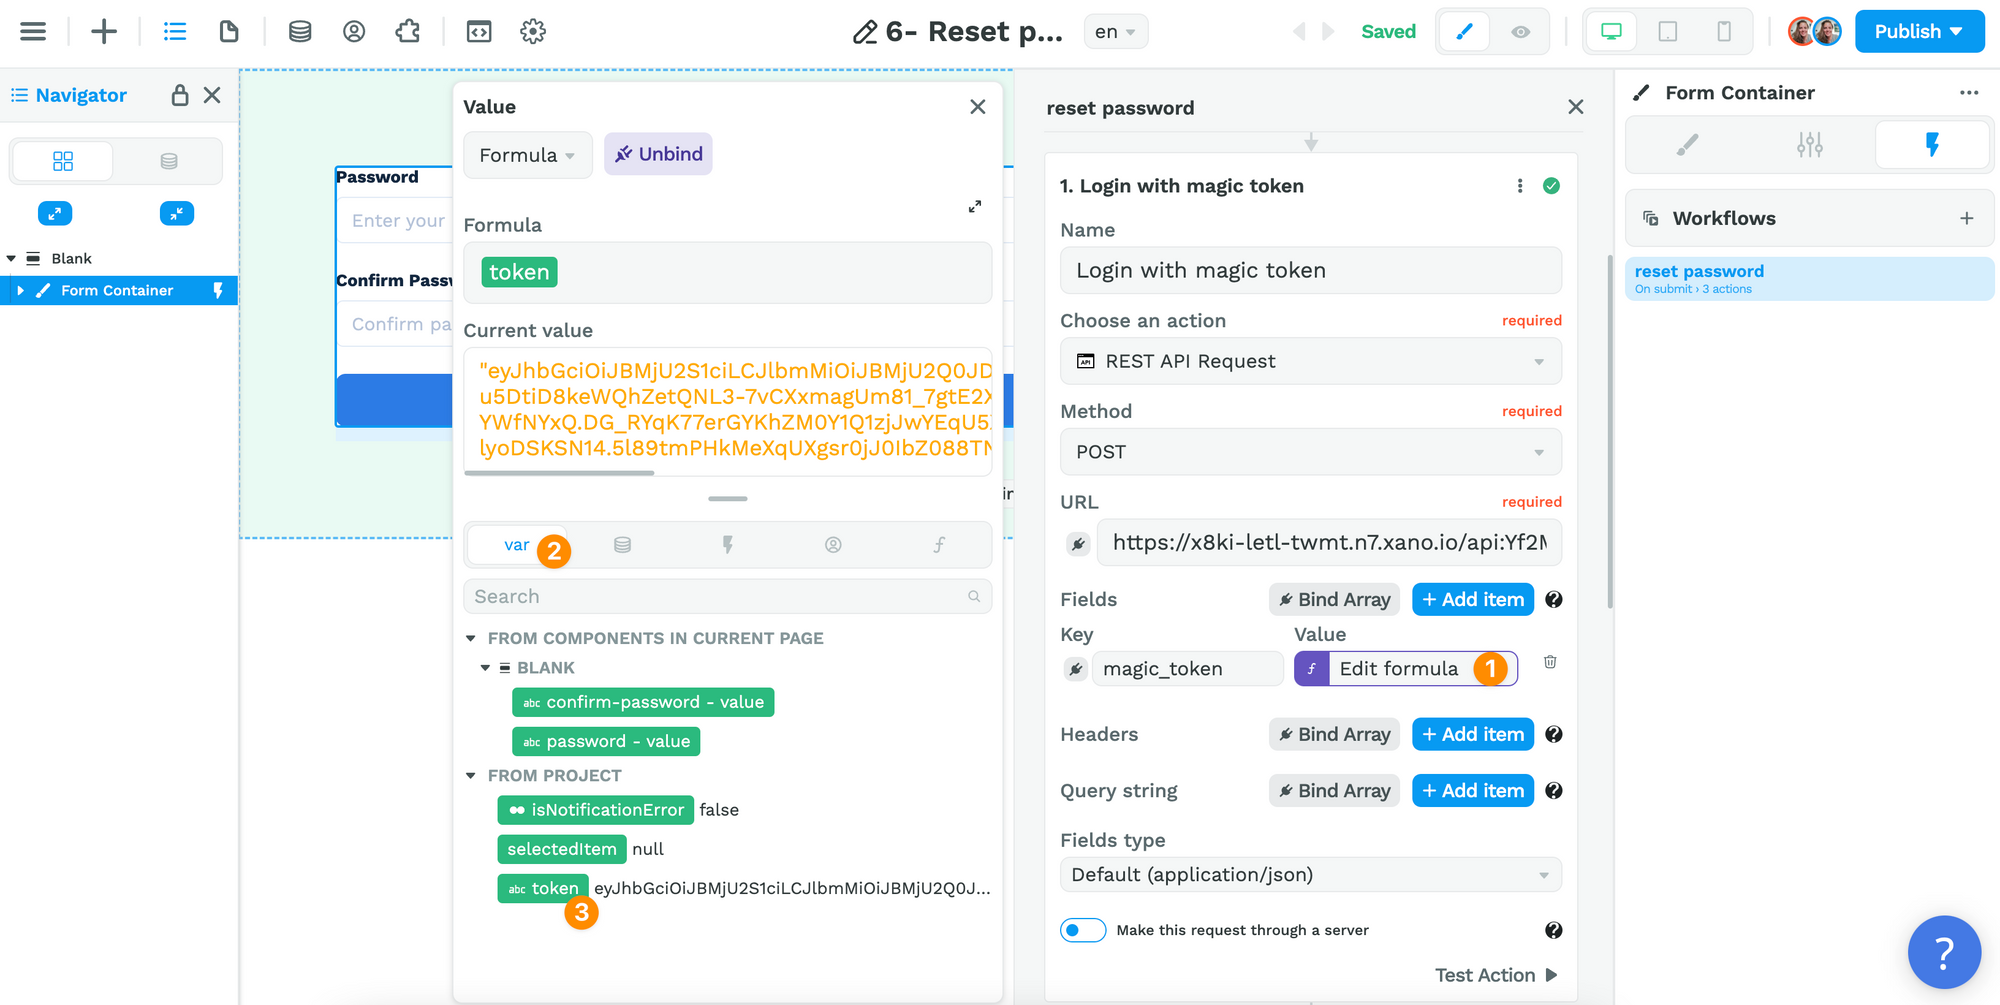
Task: Click the Unbind button
Action: (x=658, y=154)
